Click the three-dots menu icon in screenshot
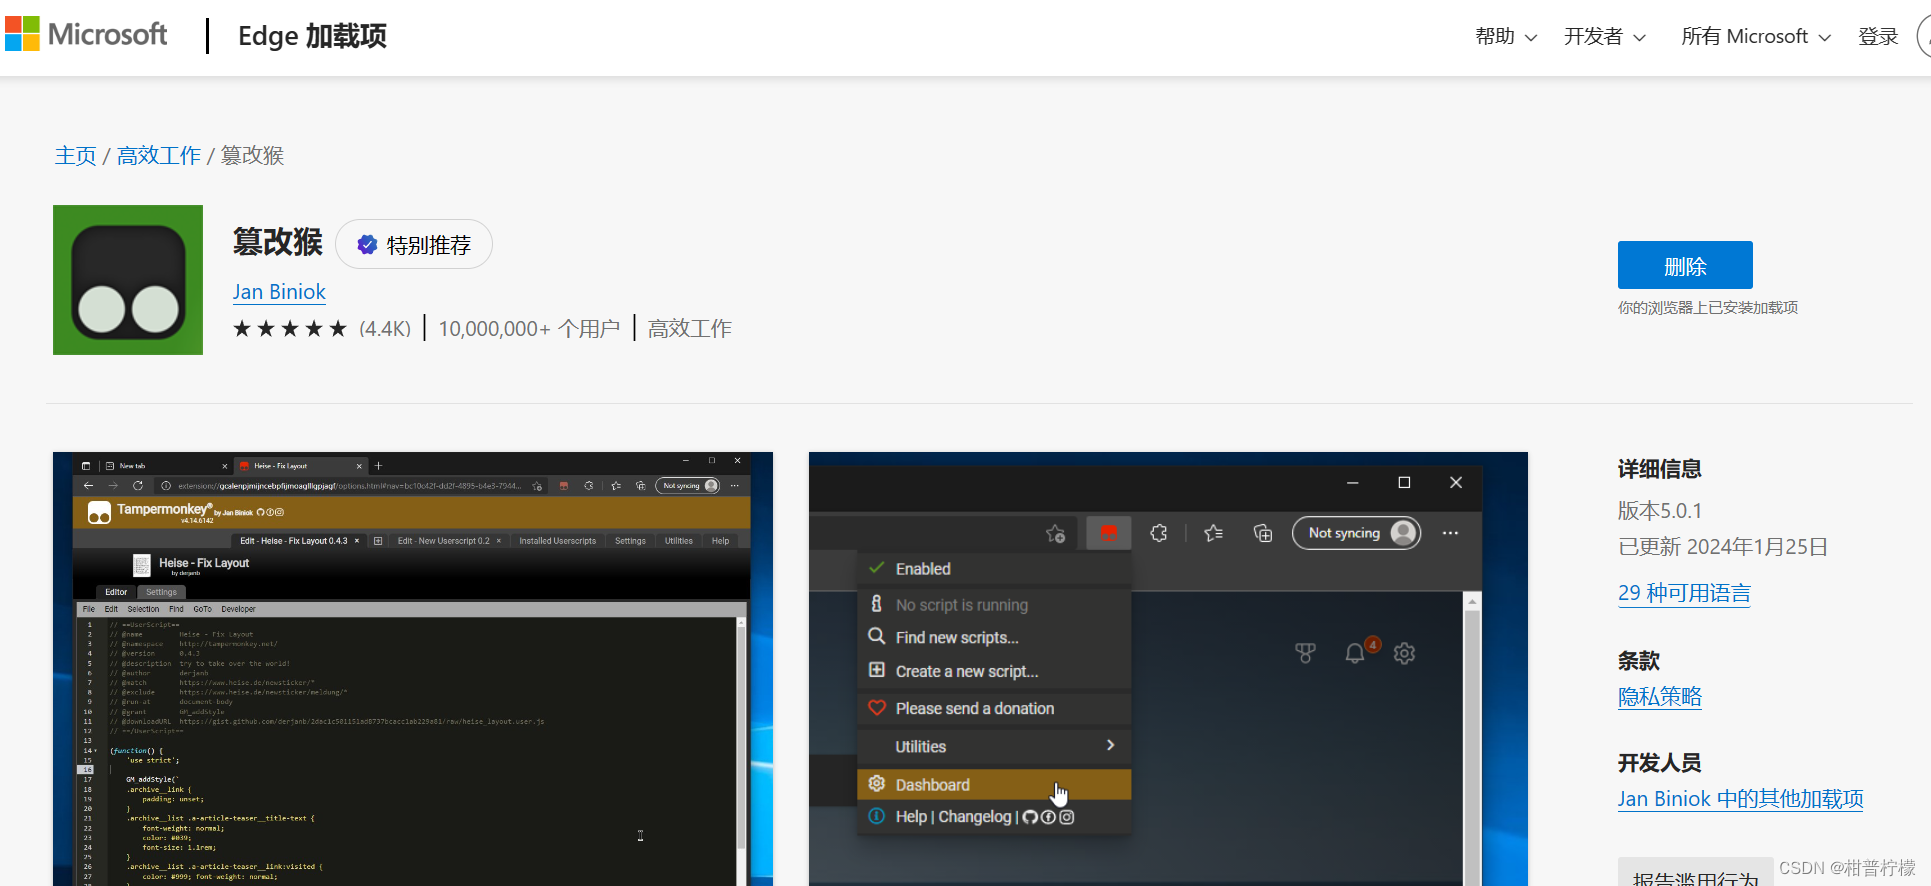This screenshot has height=886, width=1931. click(x=1450, y=533)
